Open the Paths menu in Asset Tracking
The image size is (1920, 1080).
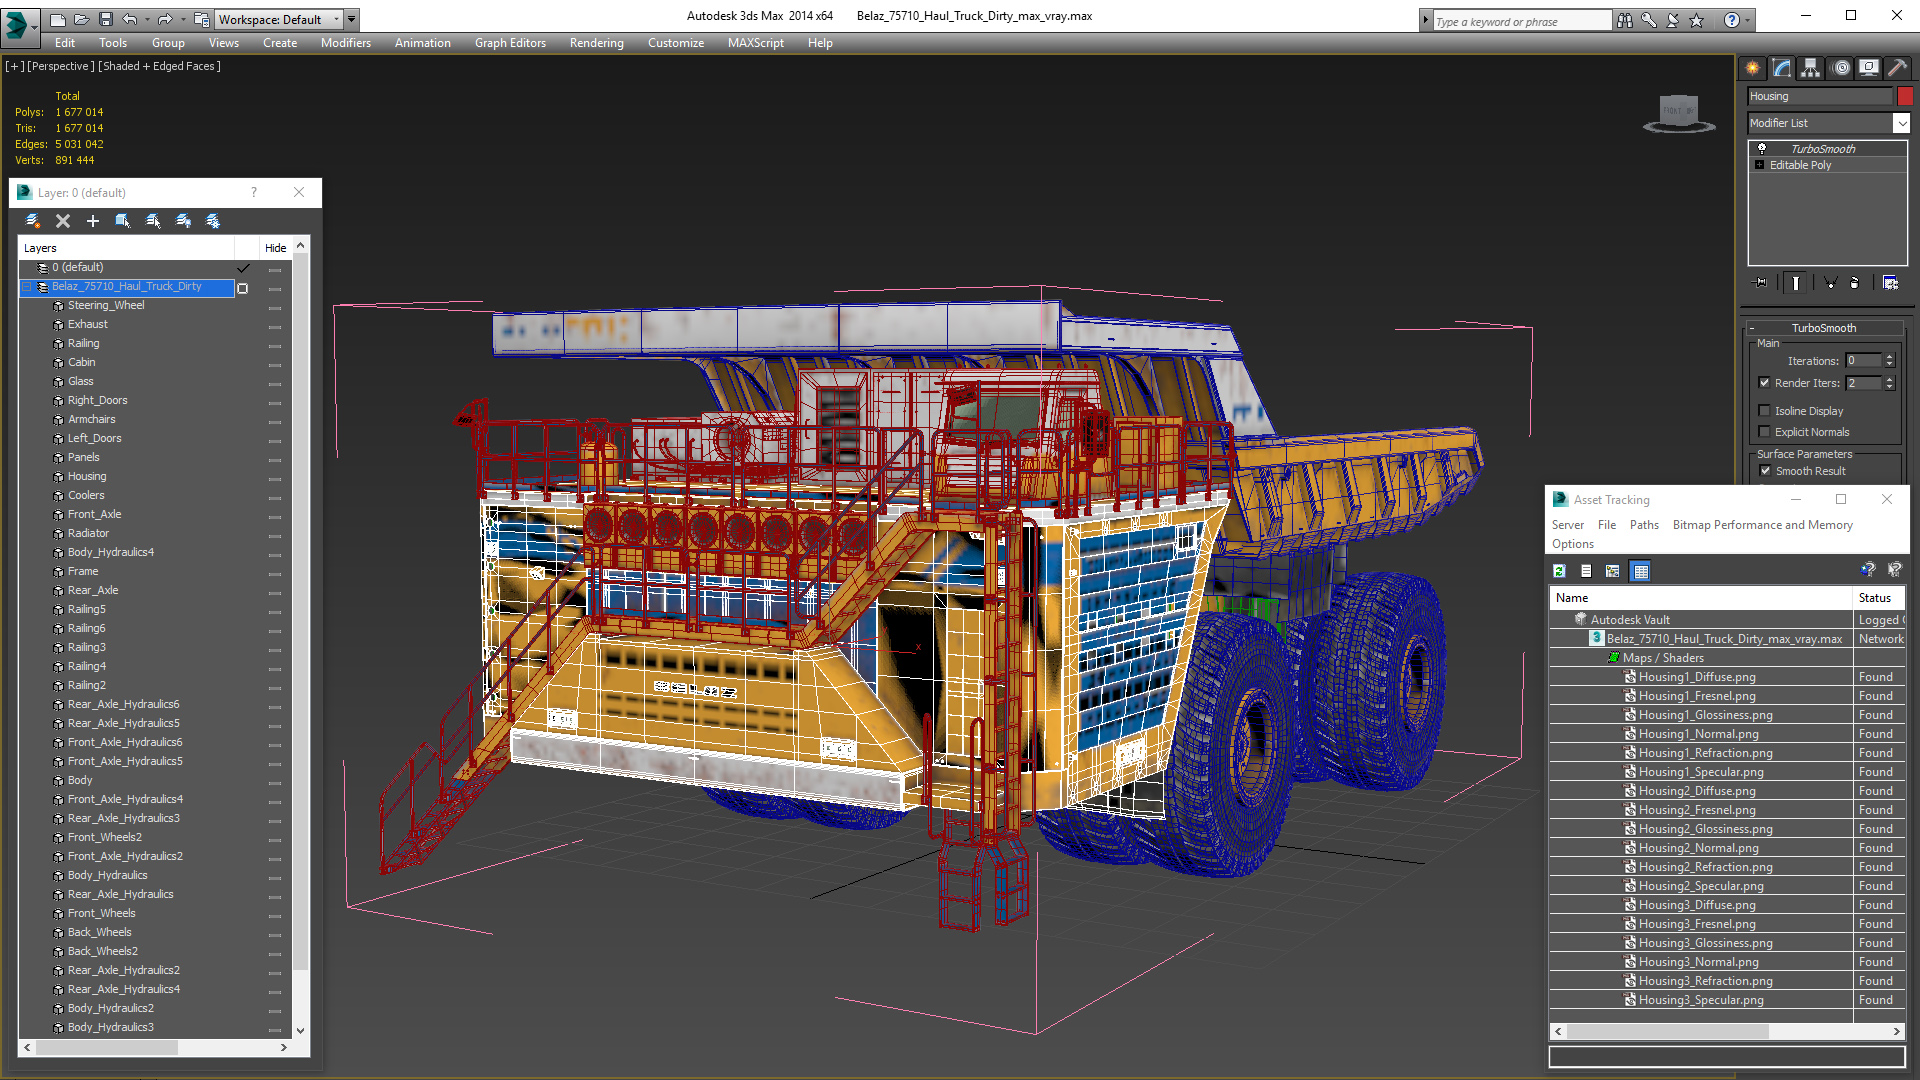pyautogui.click(x=1643, y=525)
